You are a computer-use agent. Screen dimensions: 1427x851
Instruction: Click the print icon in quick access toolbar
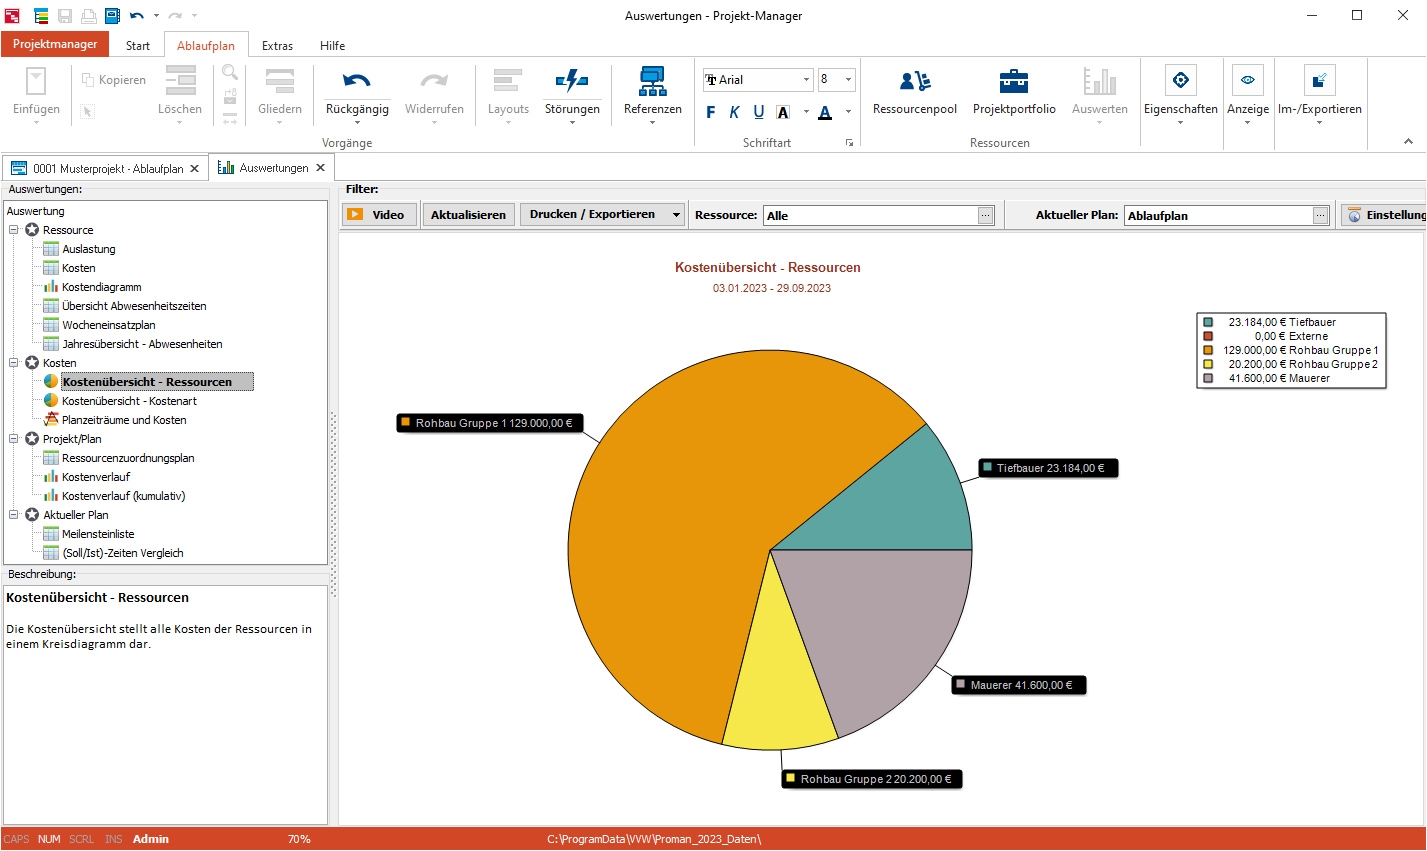pyautogui.click(x=89, y=16)
